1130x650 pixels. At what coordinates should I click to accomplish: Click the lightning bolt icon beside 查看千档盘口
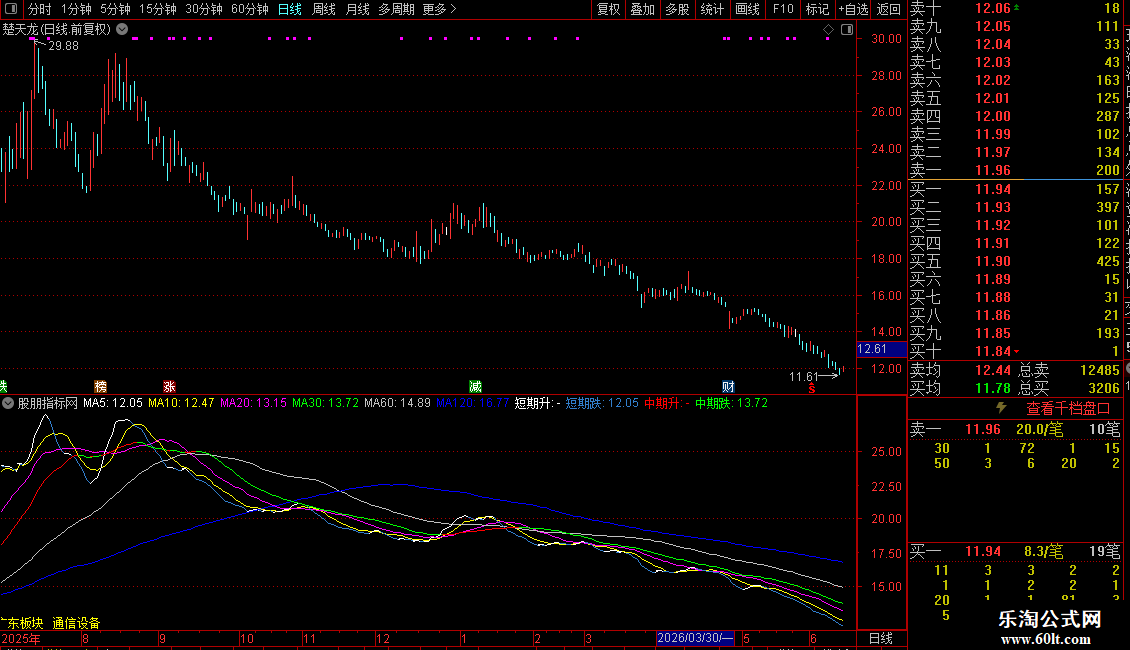(1001, 408)
